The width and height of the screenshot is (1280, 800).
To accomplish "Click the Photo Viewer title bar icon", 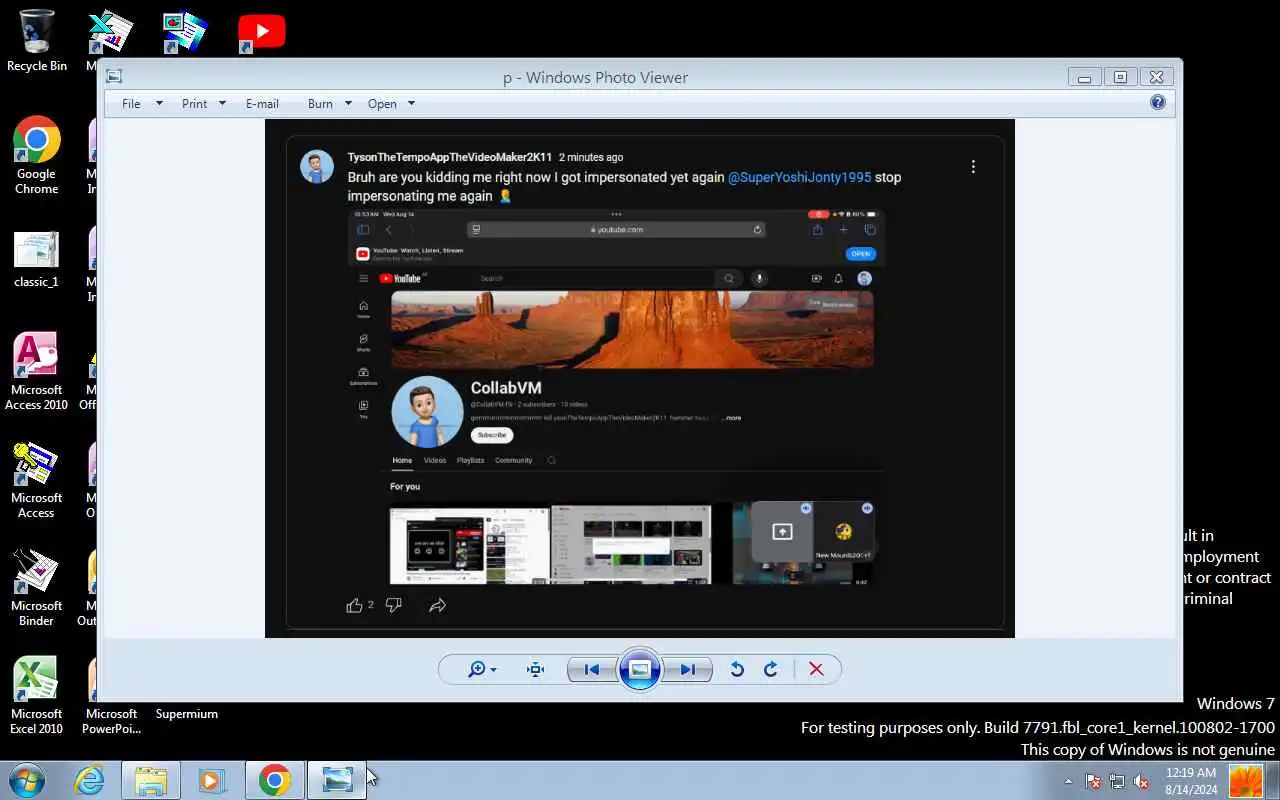I will [x=114, y=76].
